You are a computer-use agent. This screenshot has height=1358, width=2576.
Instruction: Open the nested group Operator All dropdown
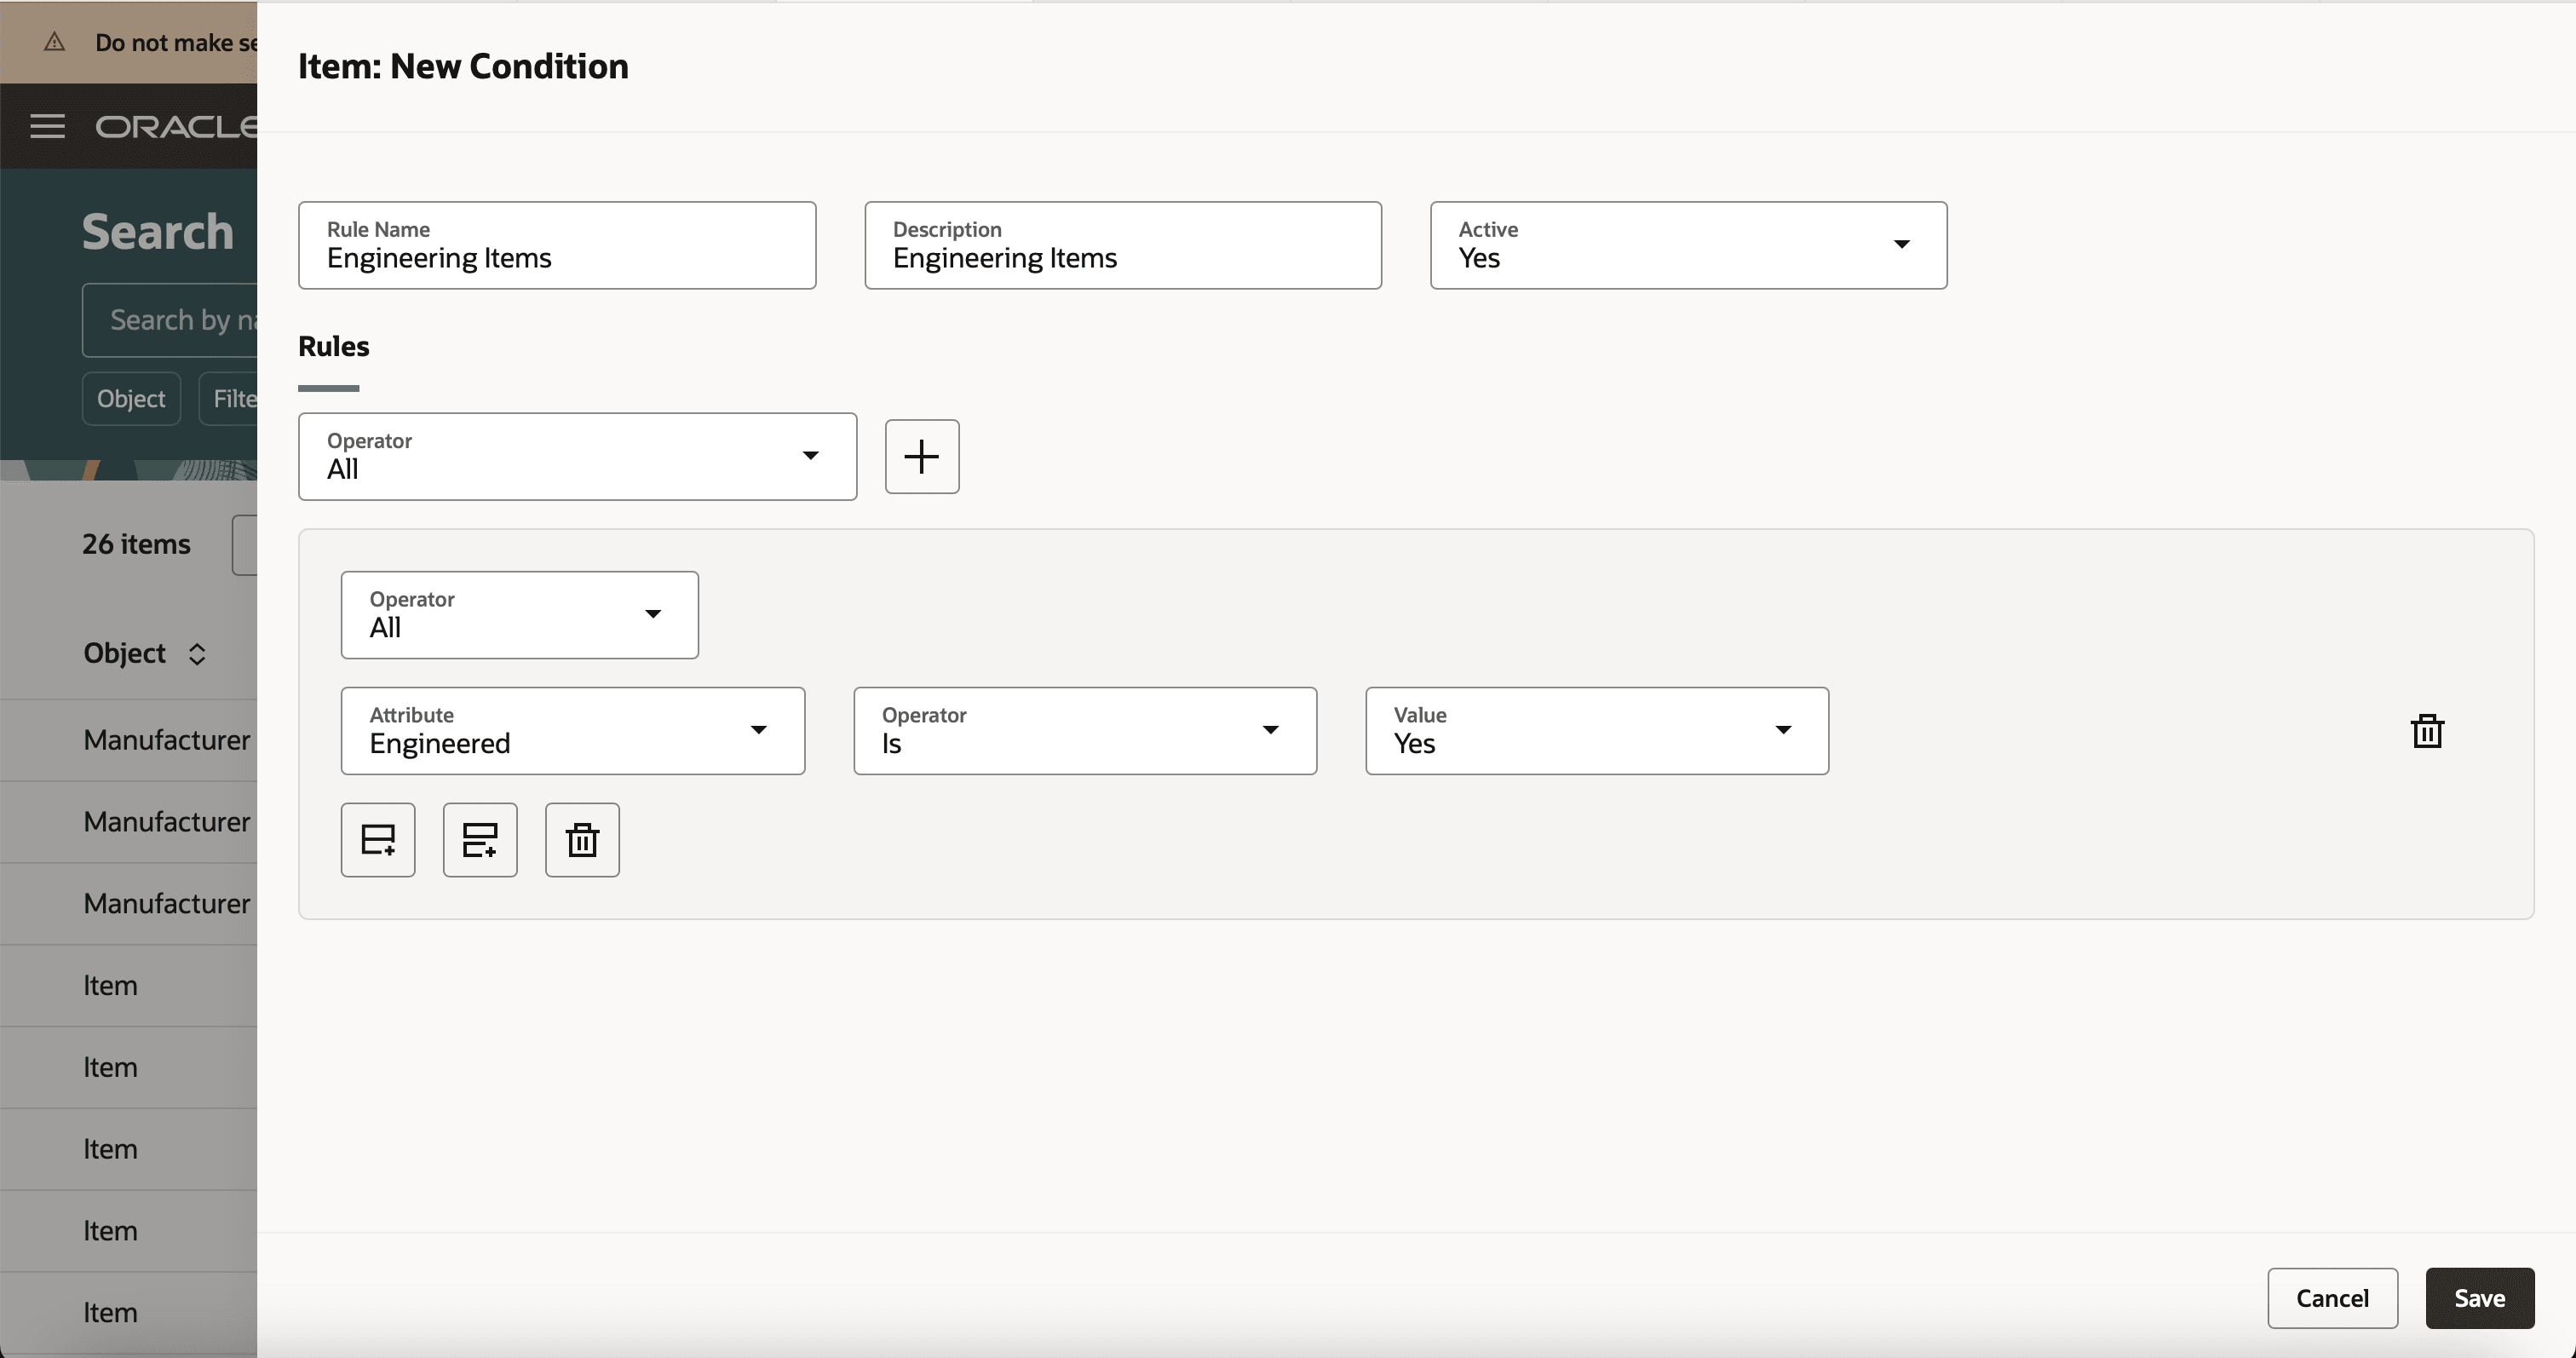tap(519, 614)
